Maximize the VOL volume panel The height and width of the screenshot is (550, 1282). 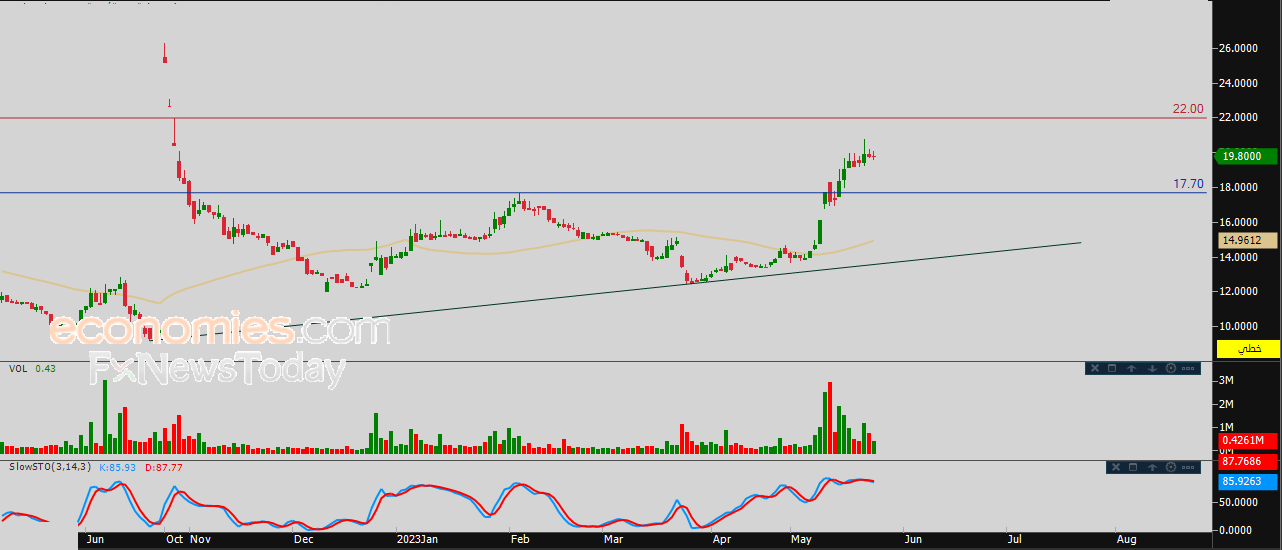click(x=1112, y=369)
